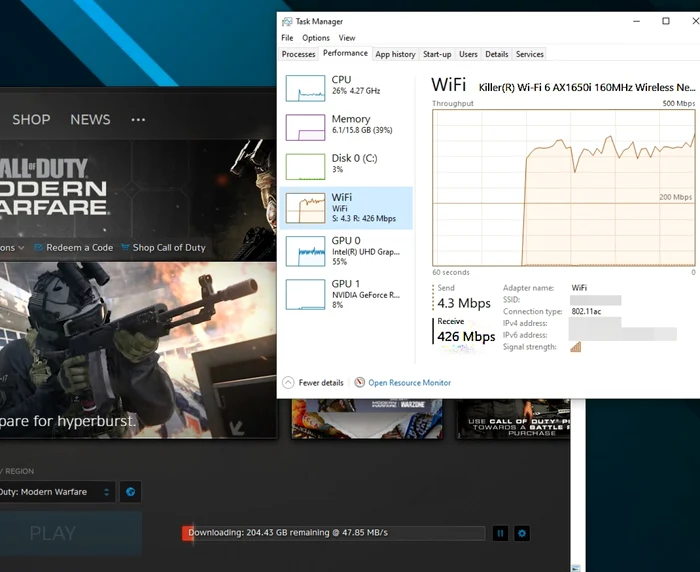Open the File menu in Task Manager
Image resolution: width=700 pixels, height=572 pixels.
click(x=287, y=38)
